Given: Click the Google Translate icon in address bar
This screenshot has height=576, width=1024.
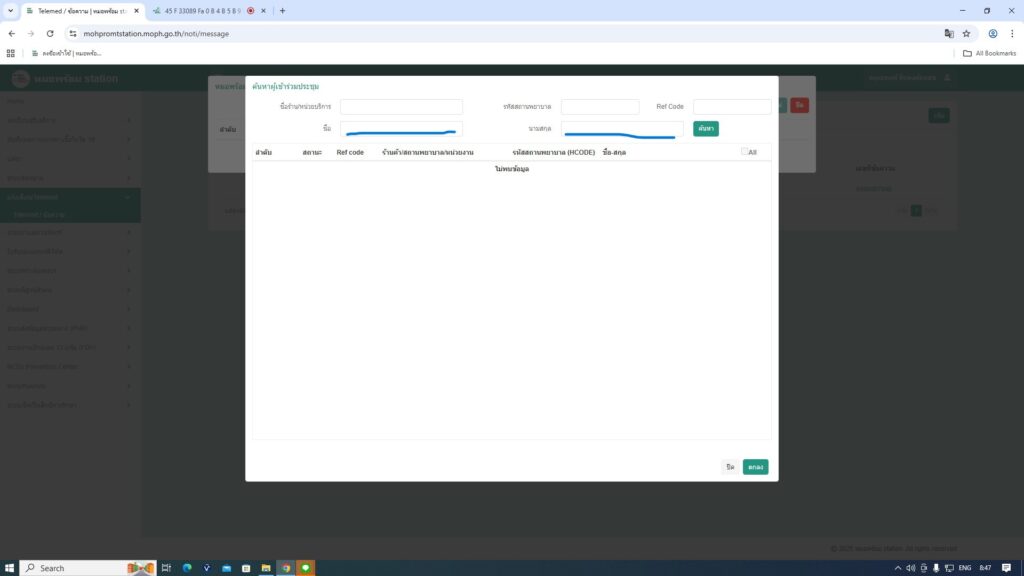Looking at the screenshot, I should coord(948,33).
